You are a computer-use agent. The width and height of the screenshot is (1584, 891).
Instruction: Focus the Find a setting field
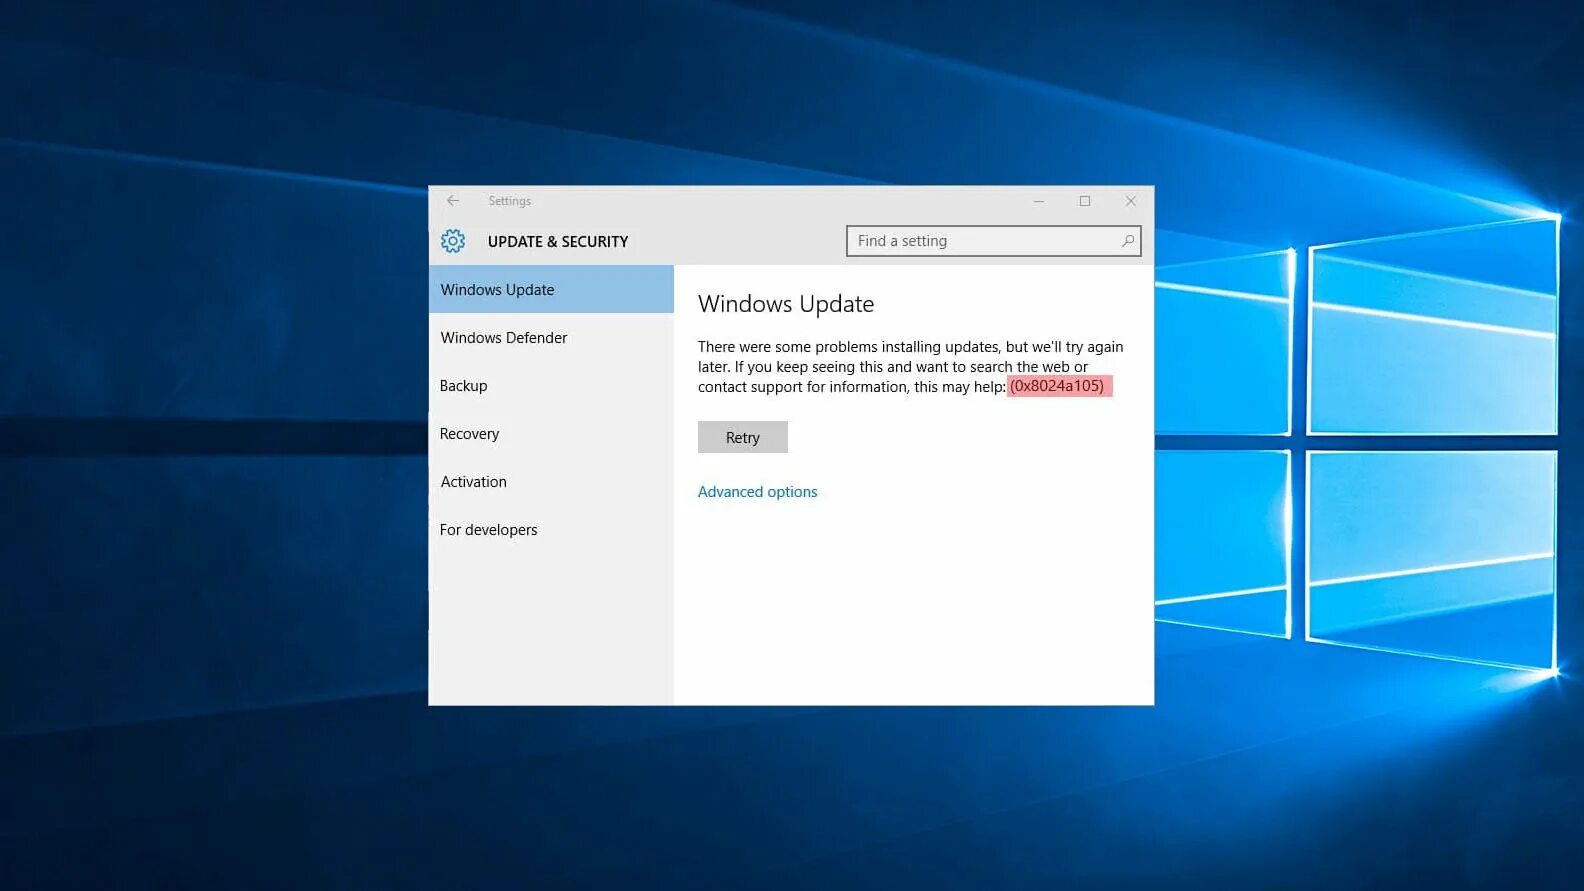993,241
